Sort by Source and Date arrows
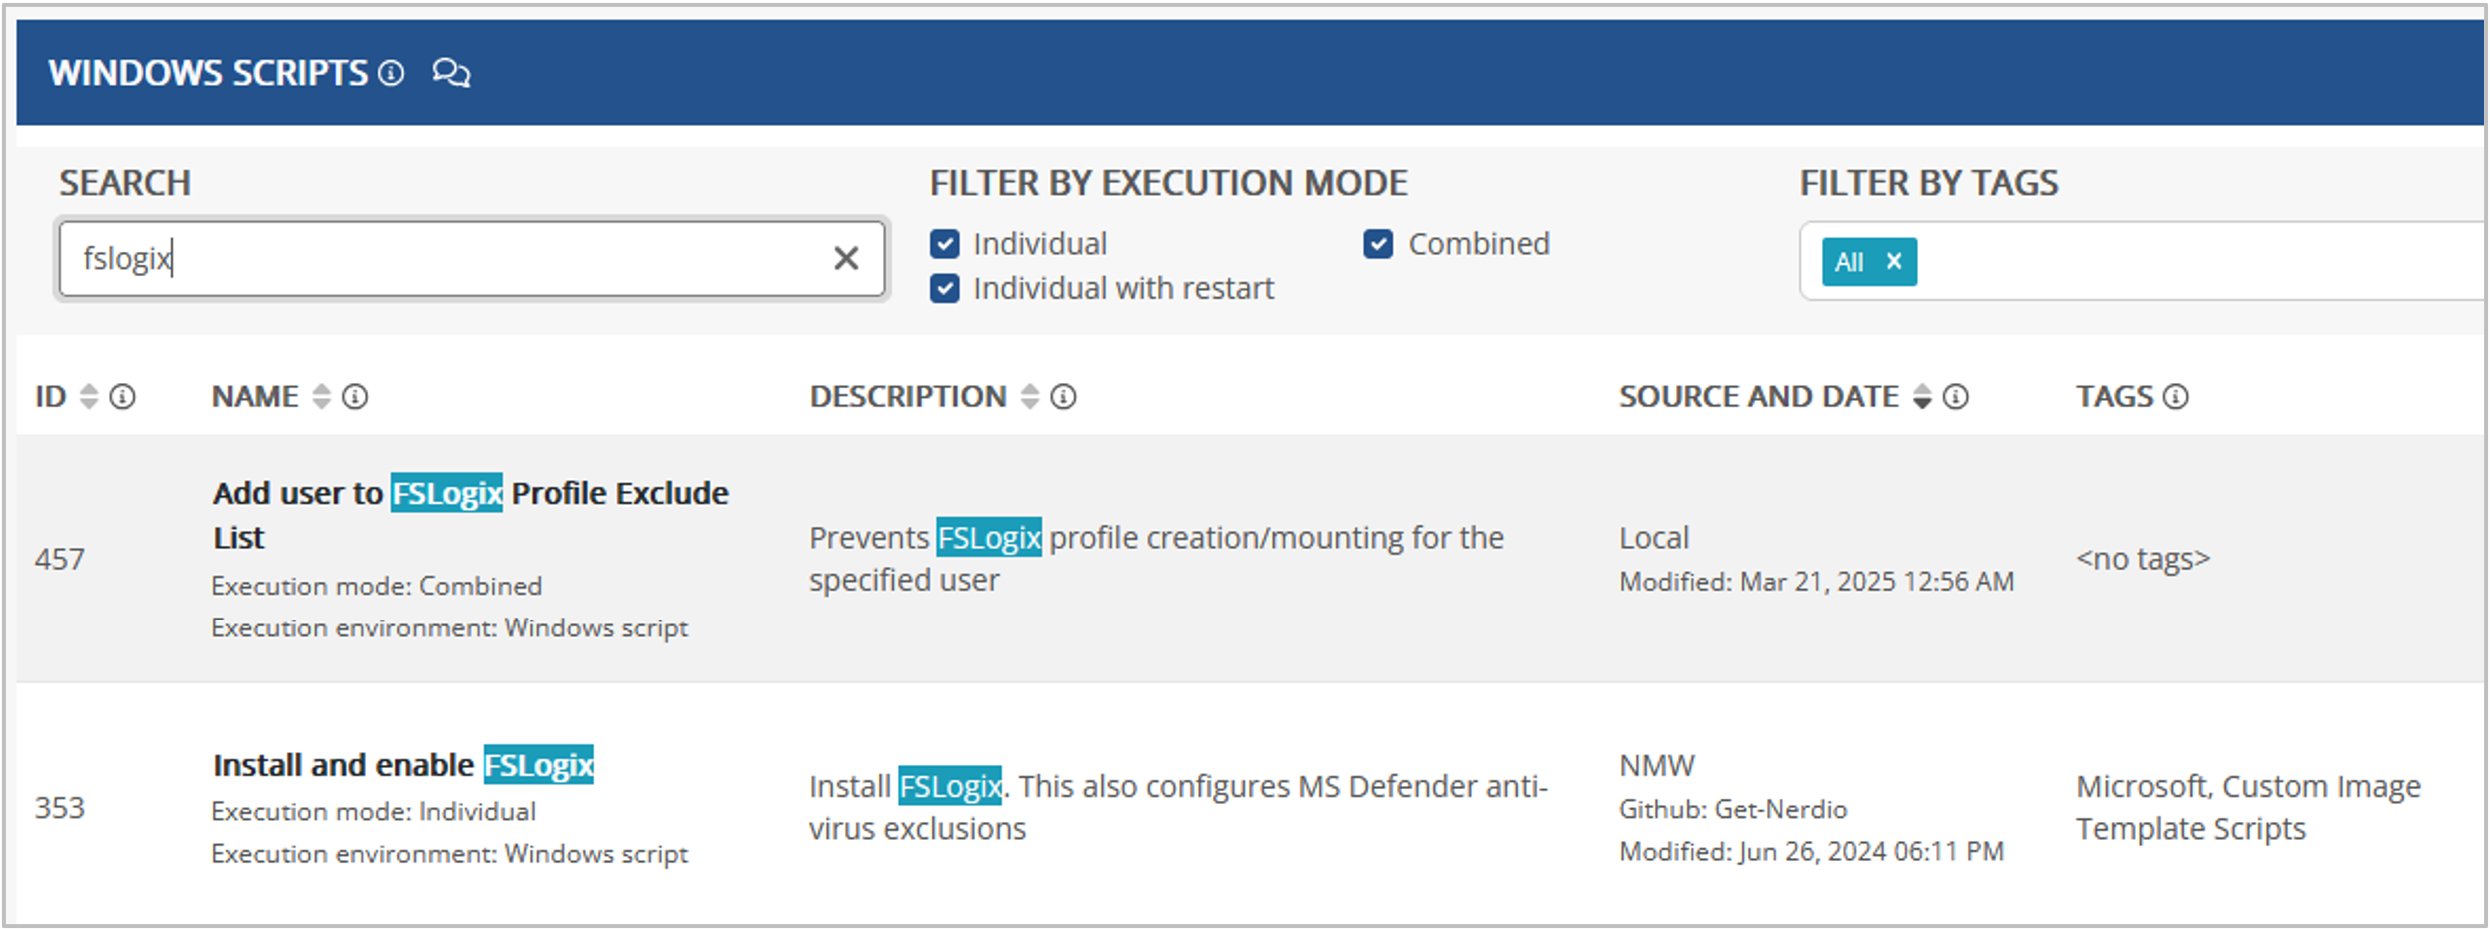Image resolution: width=2490 pixels, height=929 pixels. pyautogui.click(x=1922, y=397)
